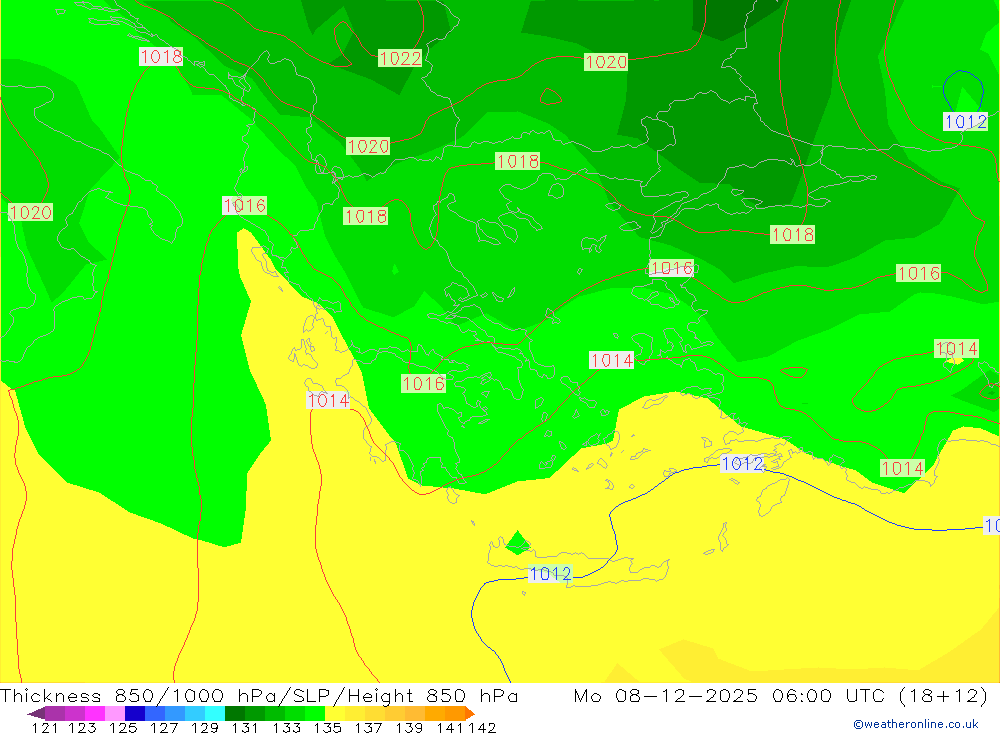Image resolution: width=1000 pixels, height=733 pixels.
Task: Select the cyan legend swatch
Action: [215, 713]
